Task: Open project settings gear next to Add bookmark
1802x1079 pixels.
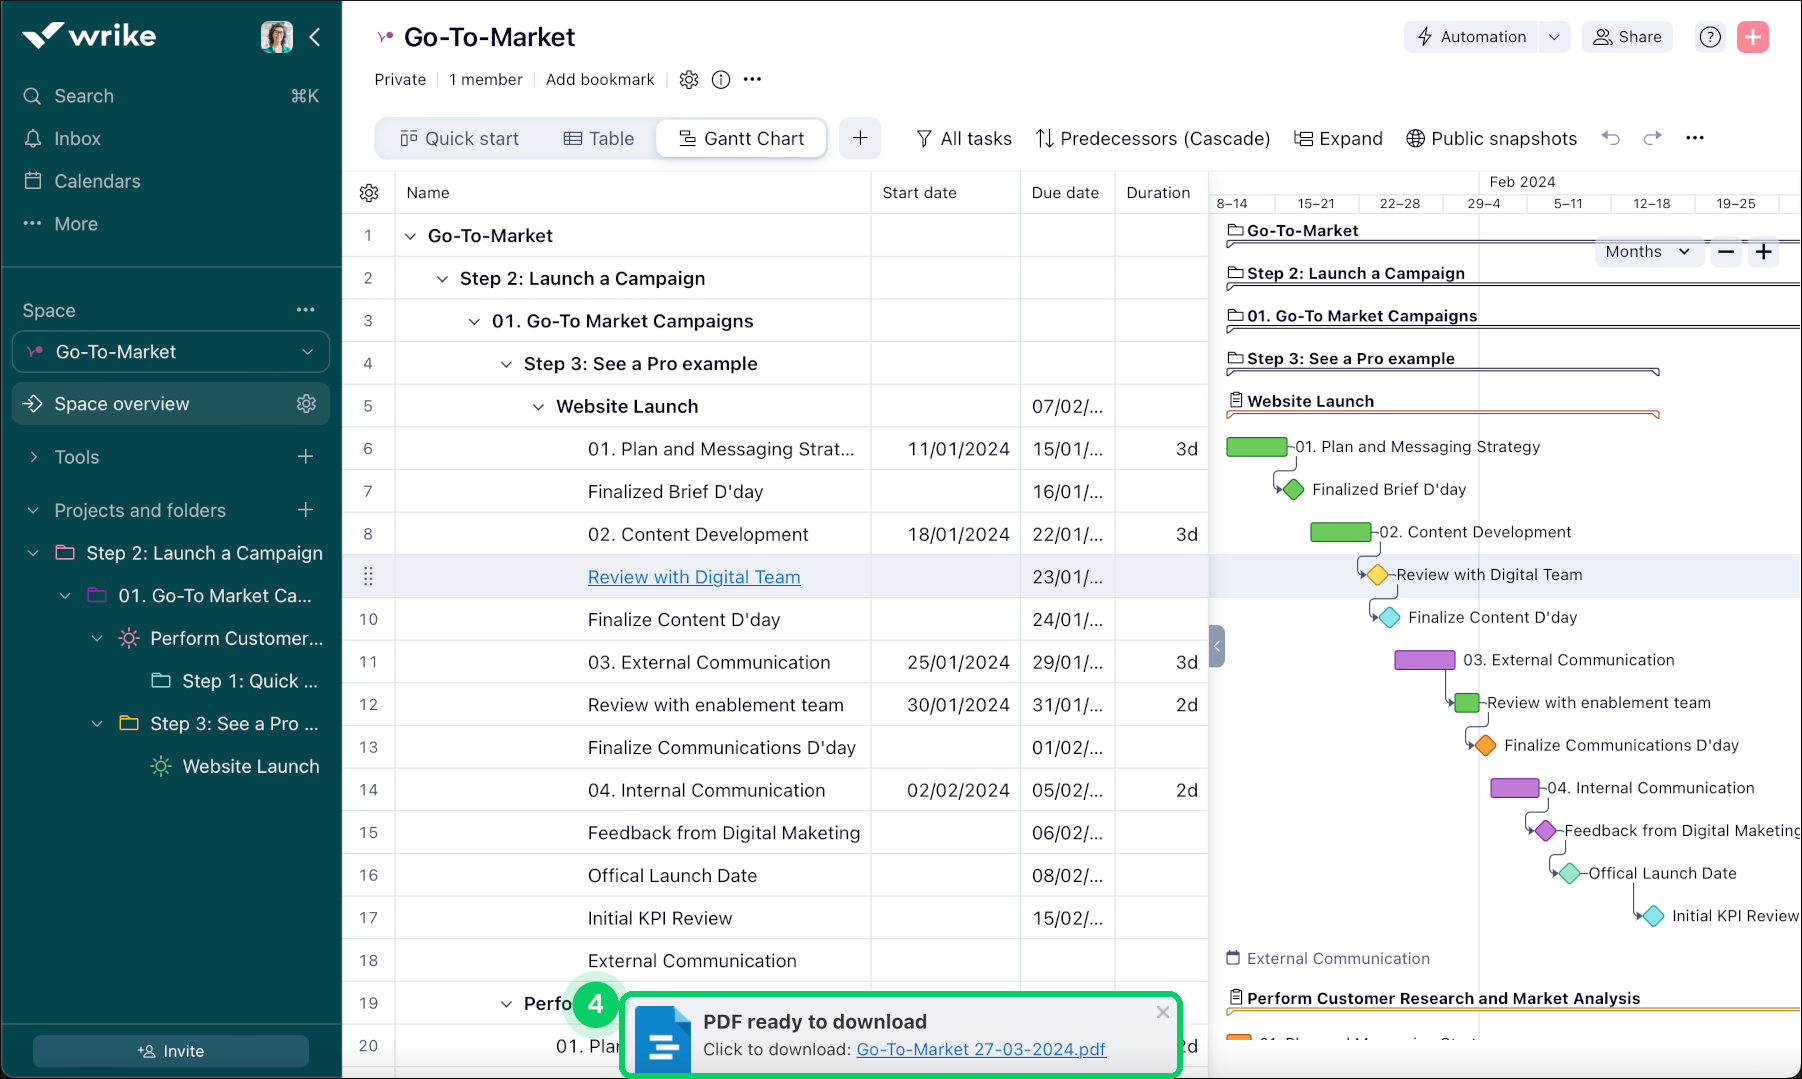Action: click(x=688, y=79)
